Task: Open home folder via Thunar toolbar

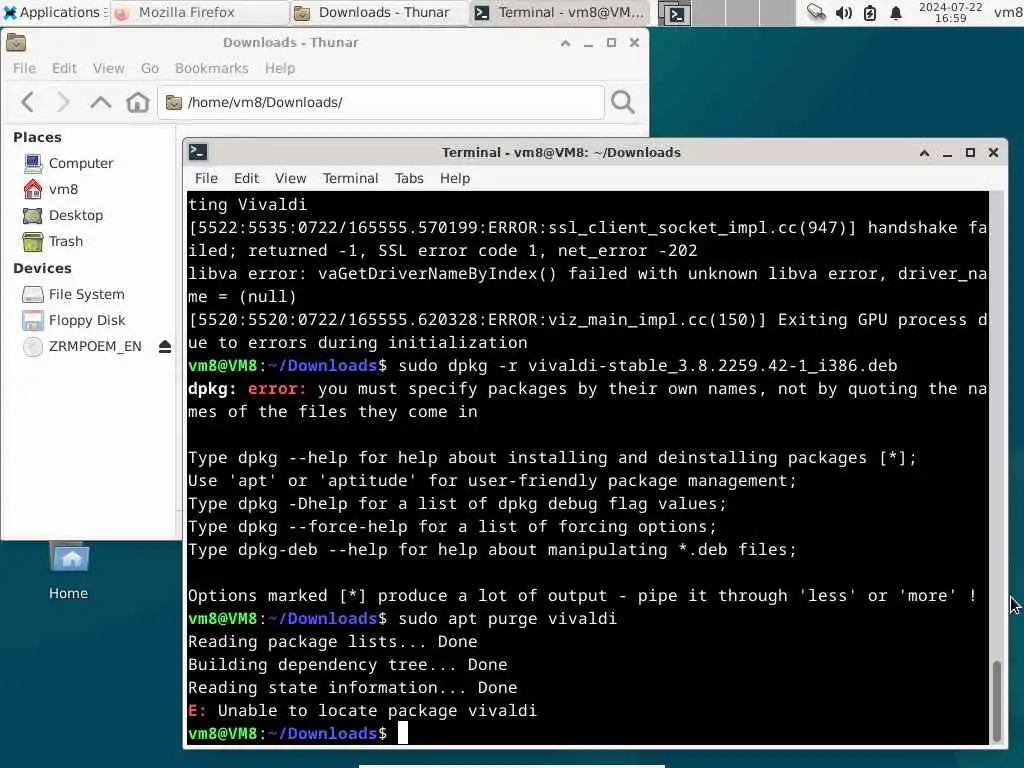Action: click(x=138, y=102)
